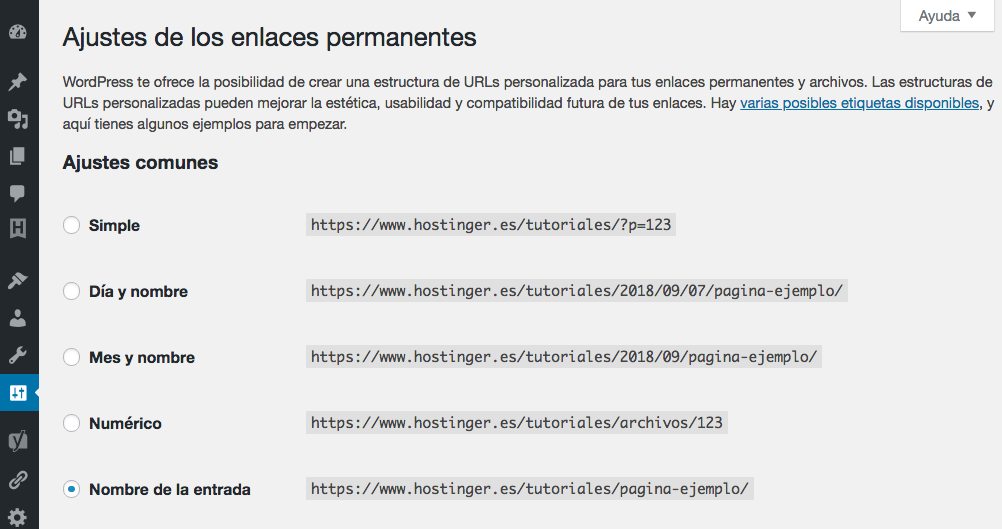Open "varias posibles etiquetas disponibles" link
This screenshot has height=529, width=1002.
[859, 103]
